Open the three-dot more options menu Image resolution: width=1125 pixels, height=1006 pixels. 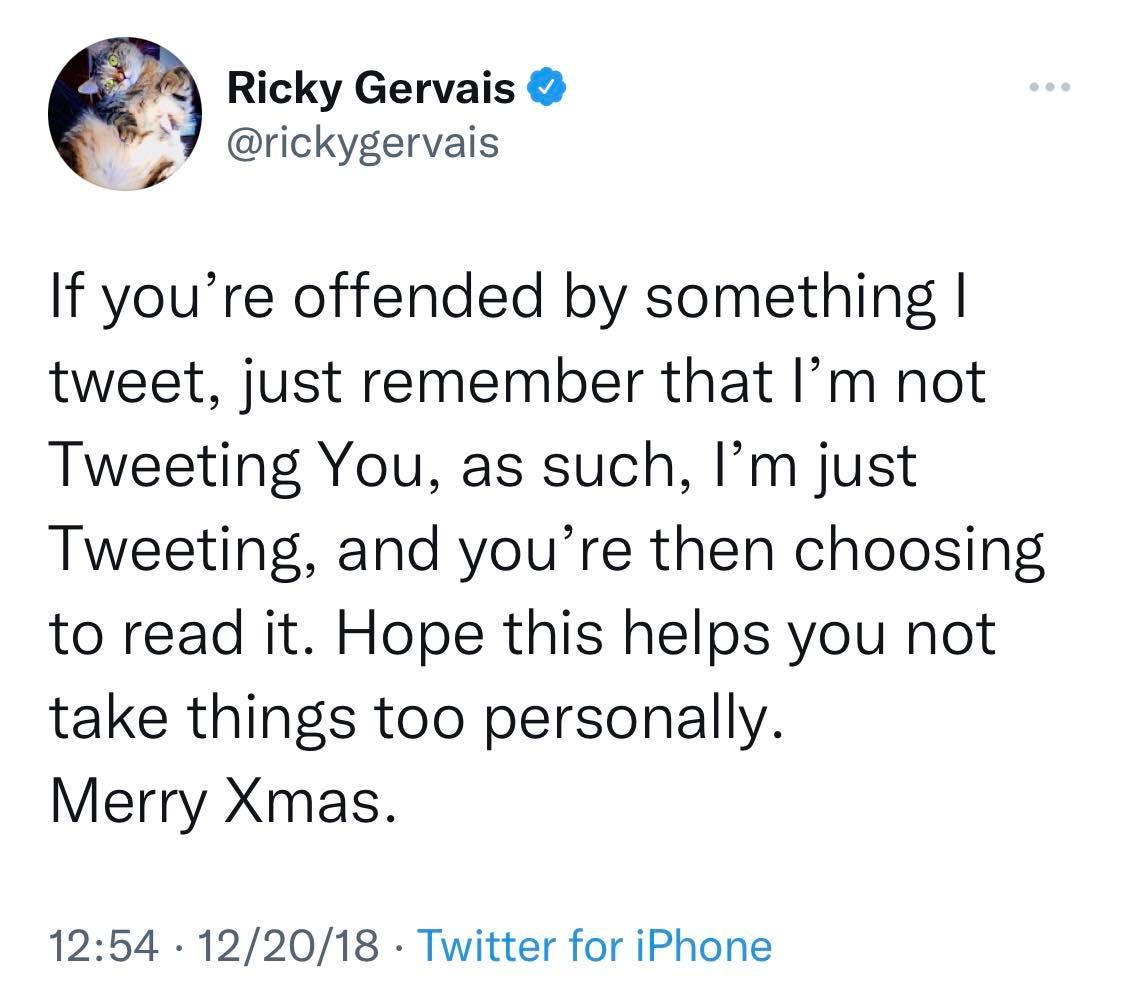1049,87
